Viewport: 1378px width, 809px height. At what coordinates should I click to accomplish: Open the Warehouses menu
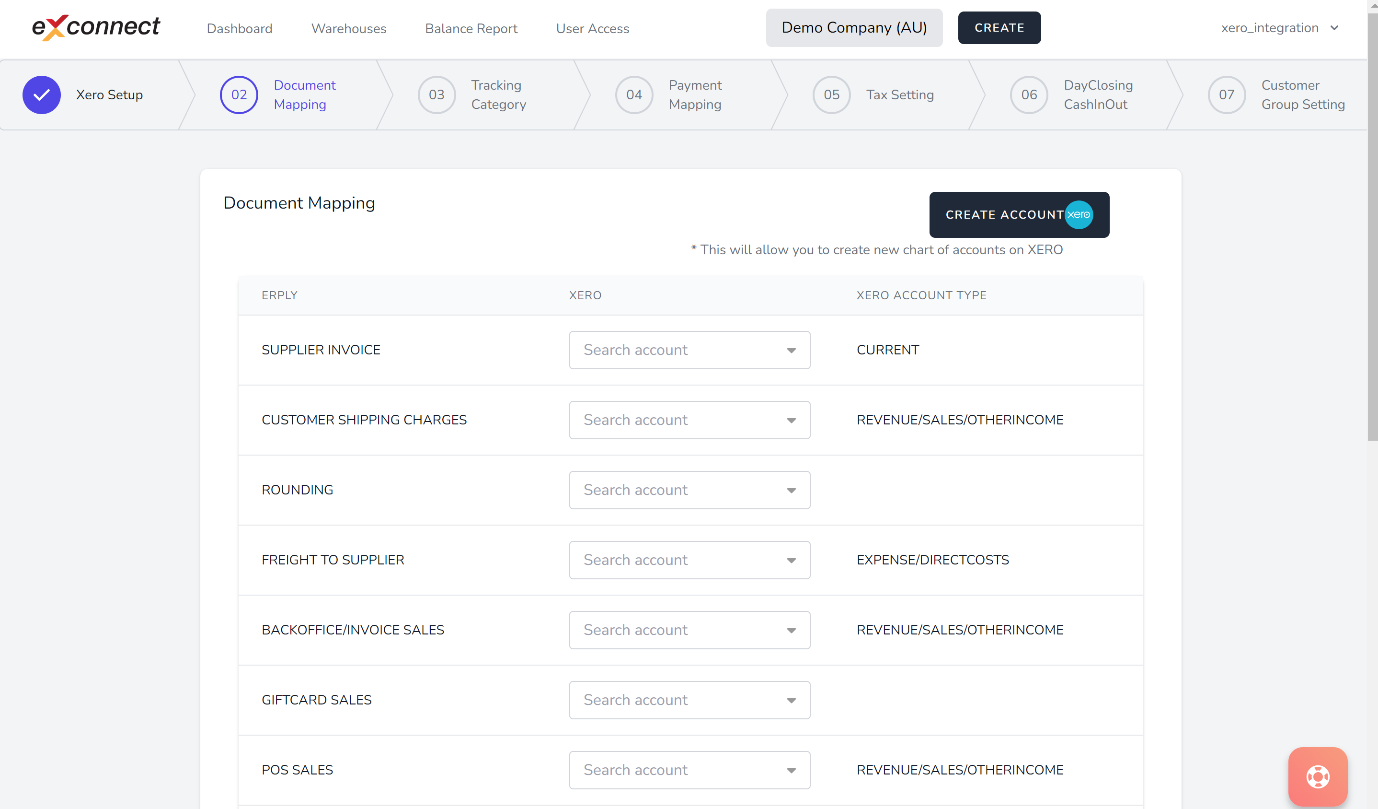click(349, 28)
